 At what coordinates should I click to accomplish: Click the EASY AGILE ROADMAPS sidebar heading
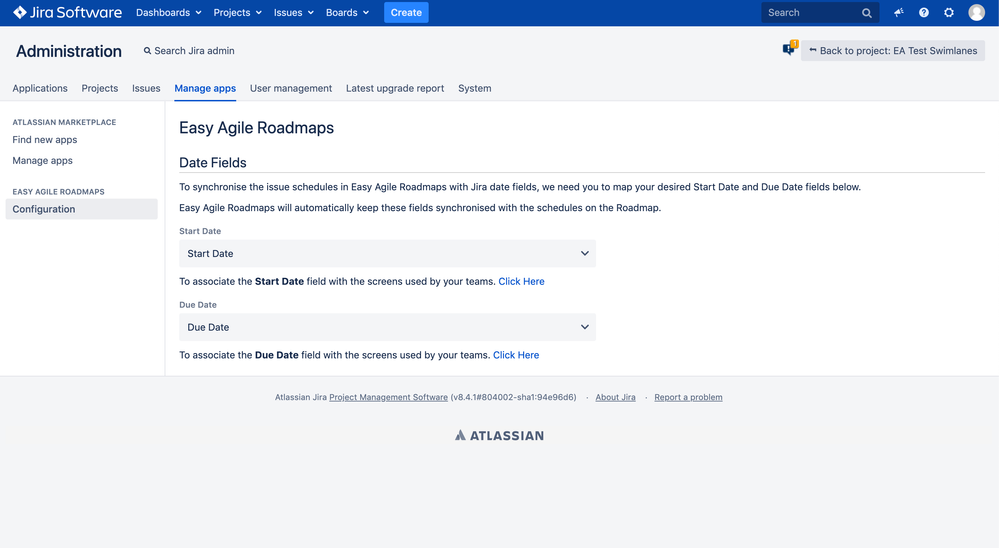(x=59, y=192)
